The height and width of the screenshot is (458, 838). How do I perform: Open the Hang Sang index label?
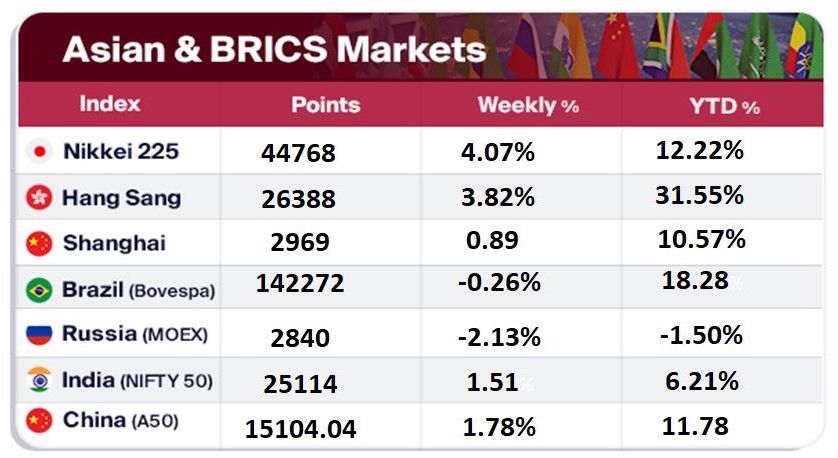(x=121, y=198)
